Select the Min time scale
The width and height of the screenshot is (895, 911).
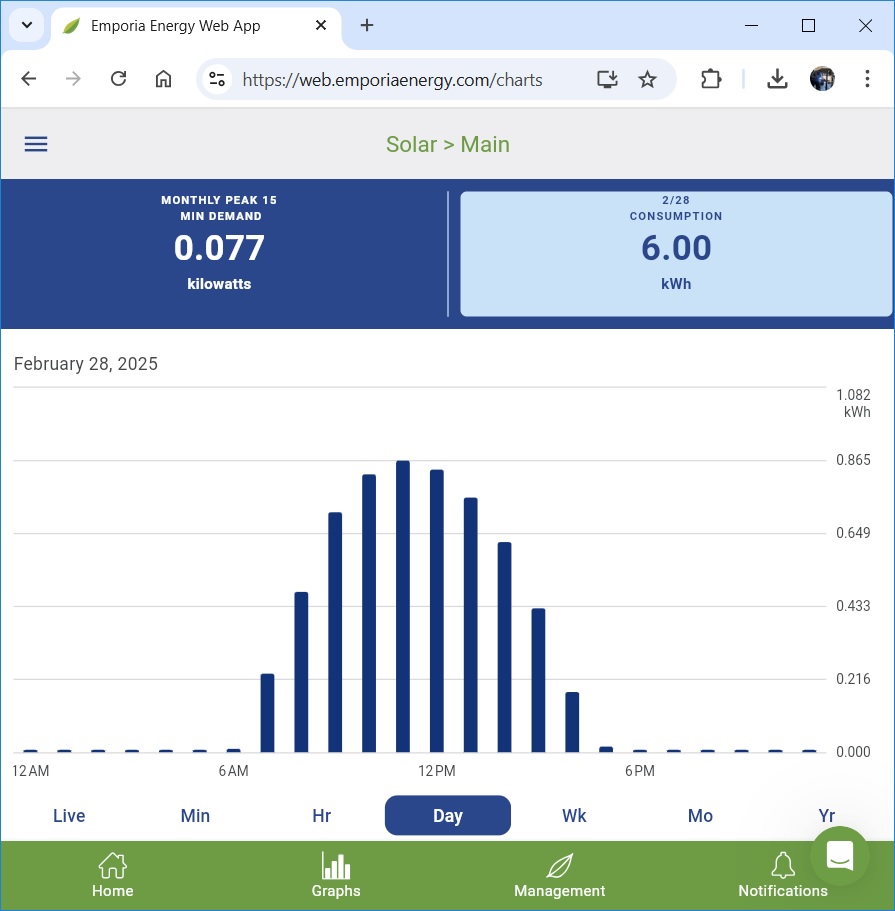point(195,816)
